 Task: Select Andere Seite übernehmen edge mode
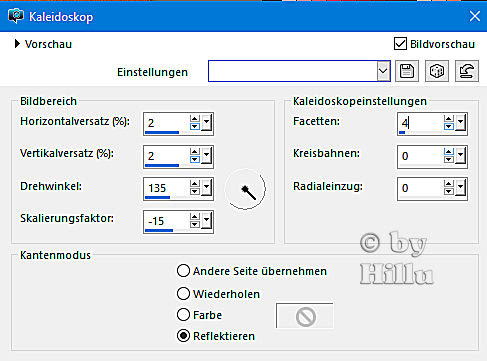coord(183,271)
